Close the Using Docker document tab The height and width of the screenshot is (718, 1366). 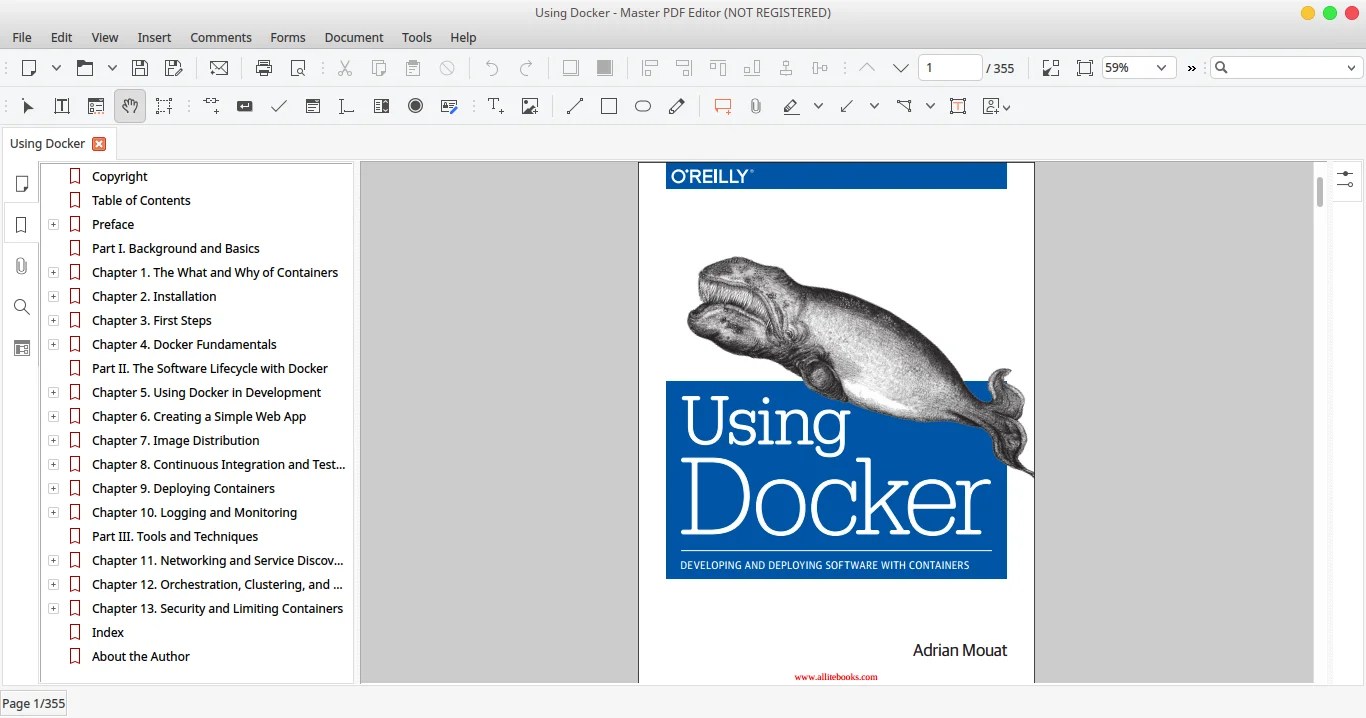(99, 143)
